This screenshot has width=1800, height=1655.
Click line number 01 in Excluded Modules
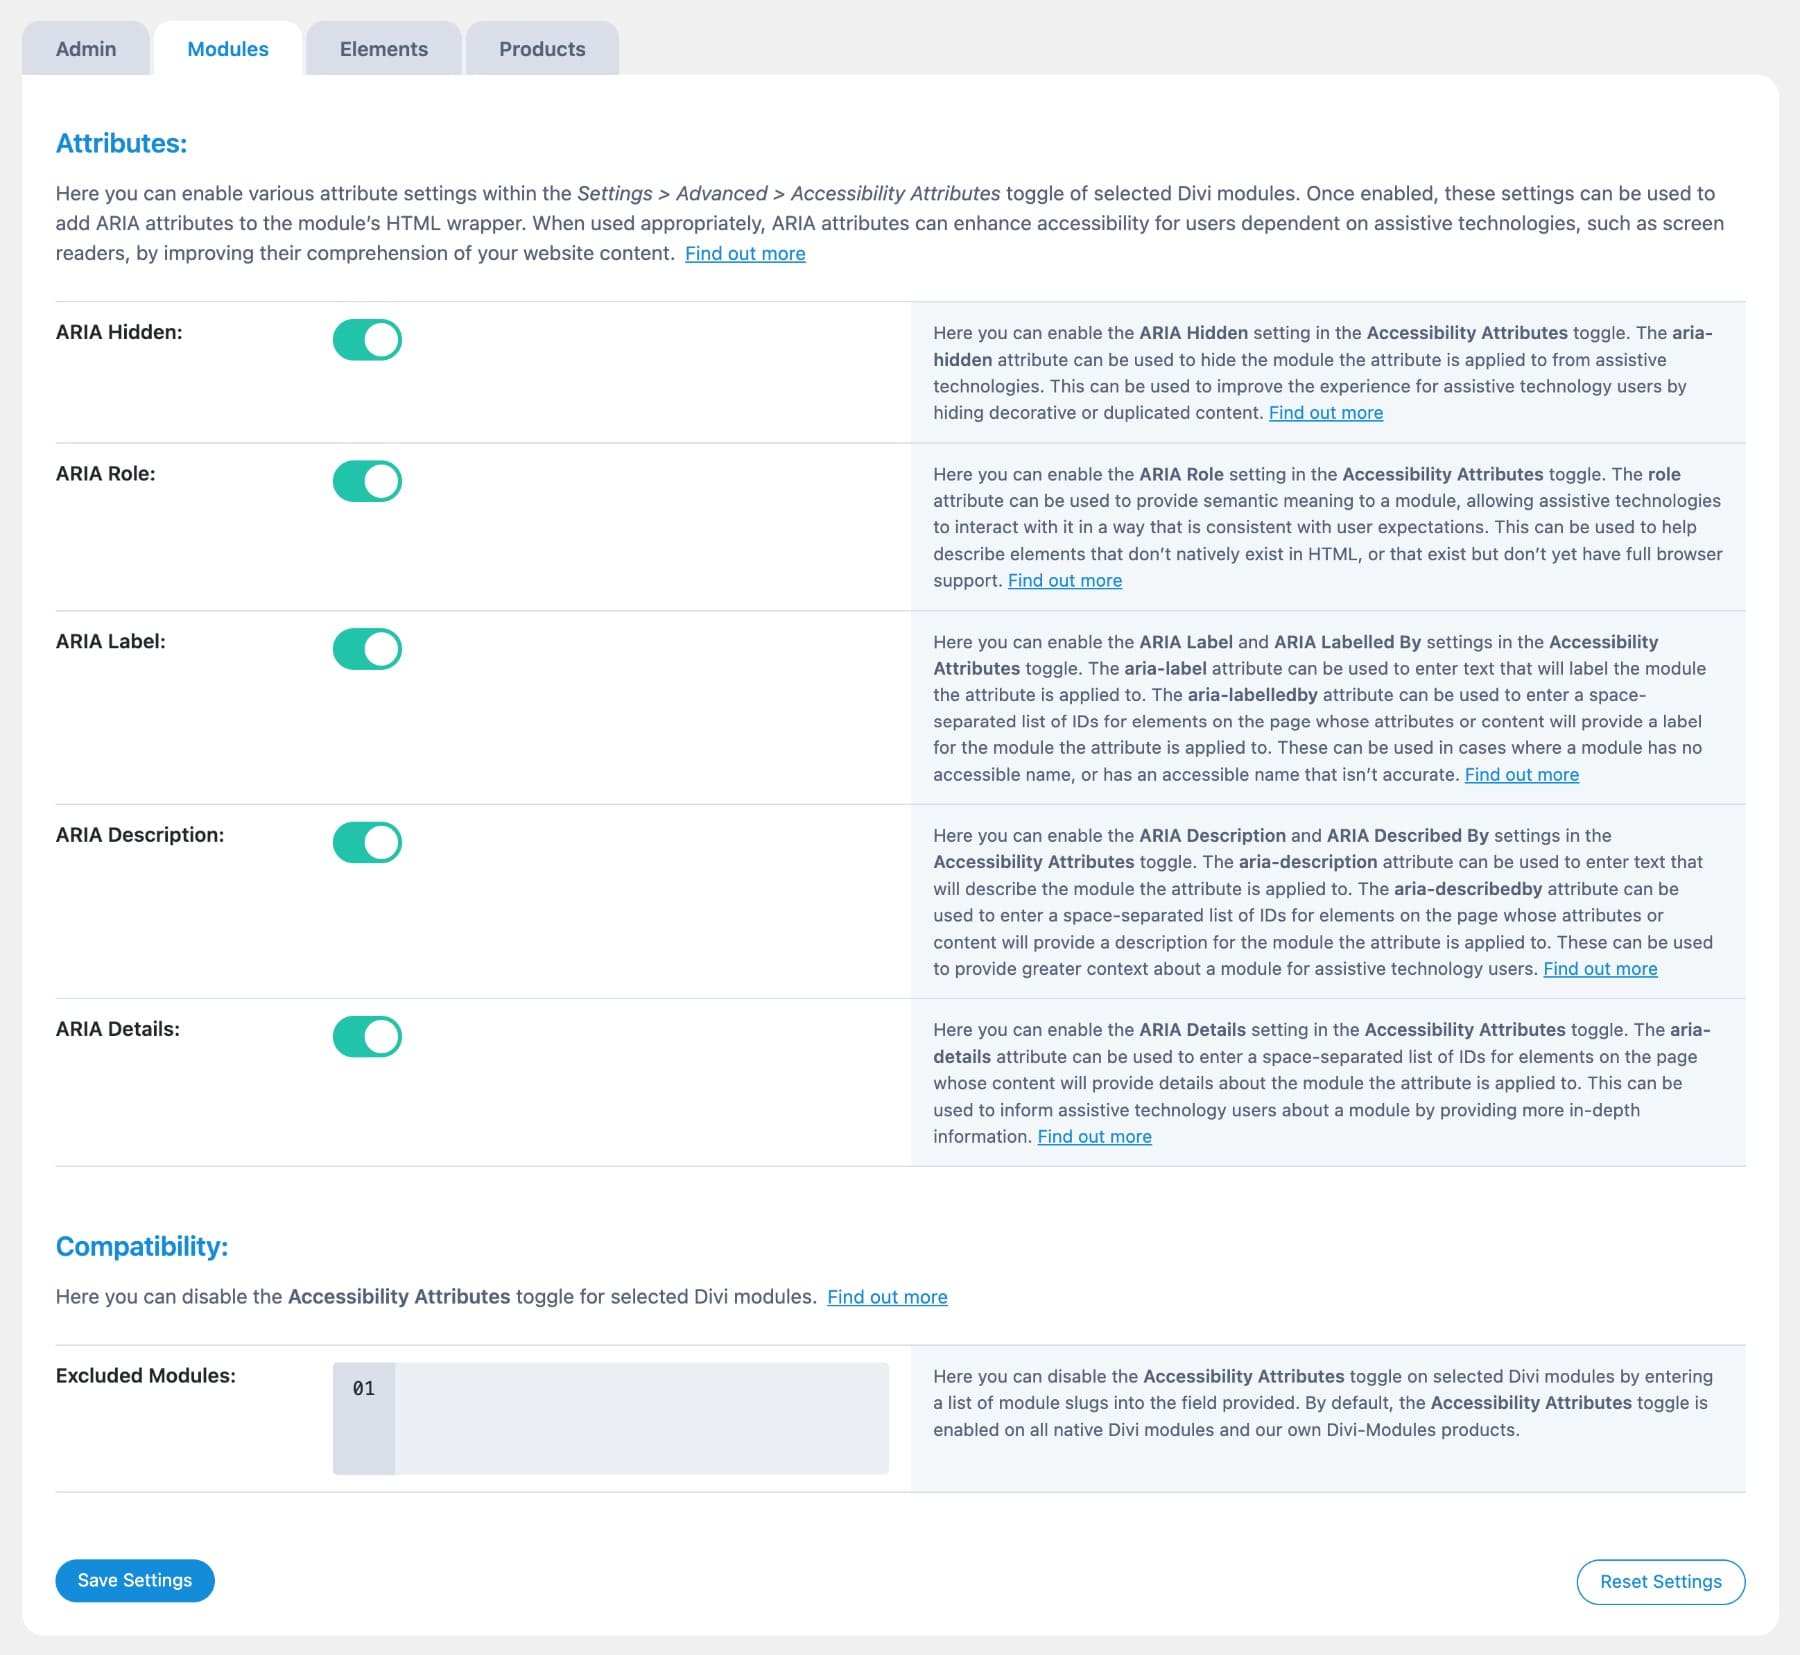pos(364,1388)
